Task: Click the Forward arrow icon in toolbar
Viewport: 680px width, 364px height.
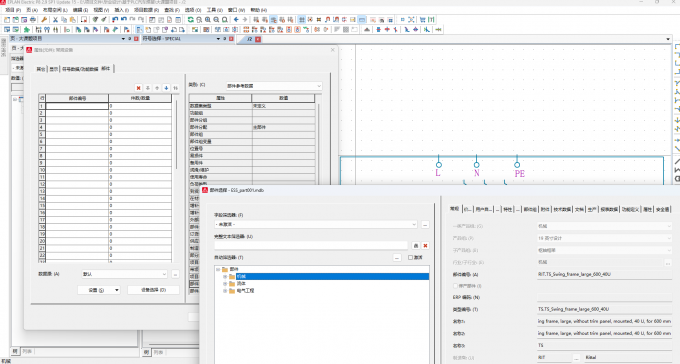Action: (245, 20)
